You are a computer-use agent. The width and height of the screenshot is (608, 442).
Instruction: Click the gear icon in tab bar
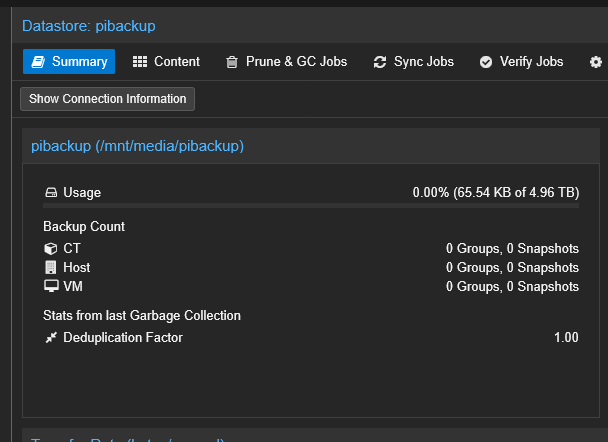596,62
